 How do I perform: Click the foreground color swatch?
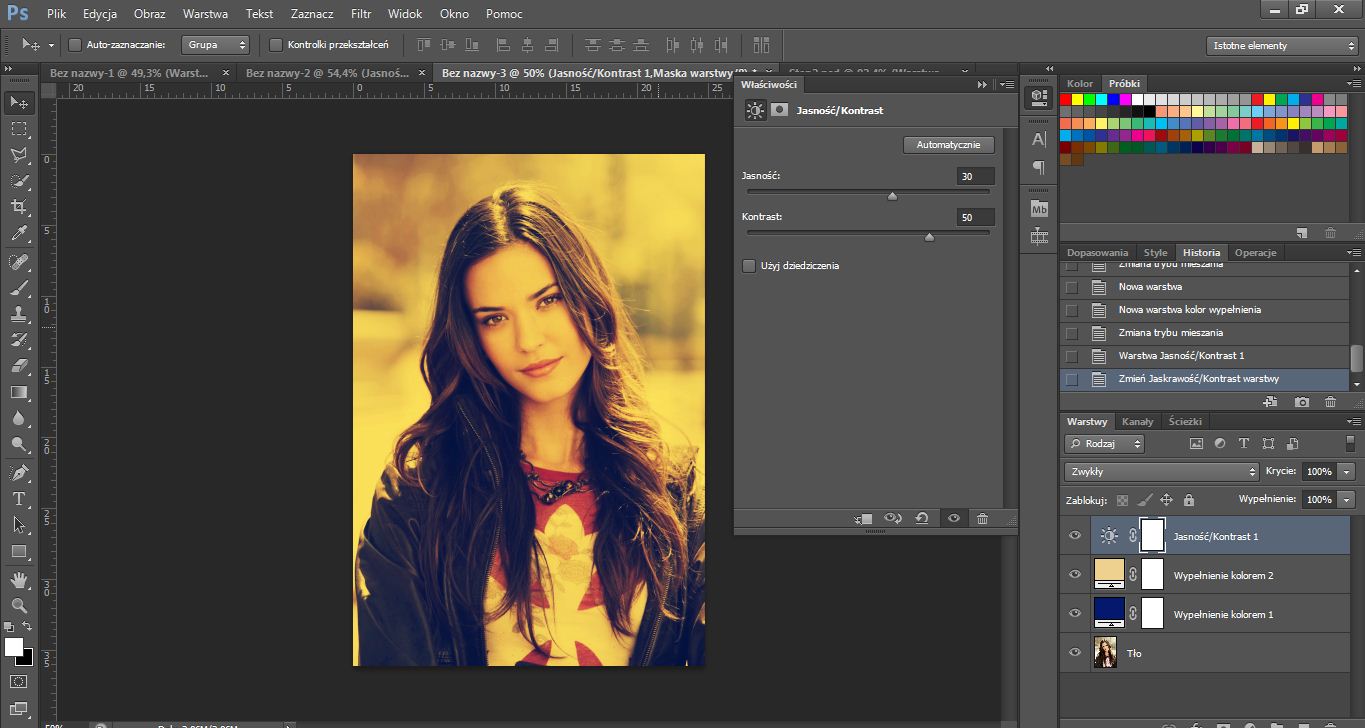pyautogui.click(x=14, y=647)
